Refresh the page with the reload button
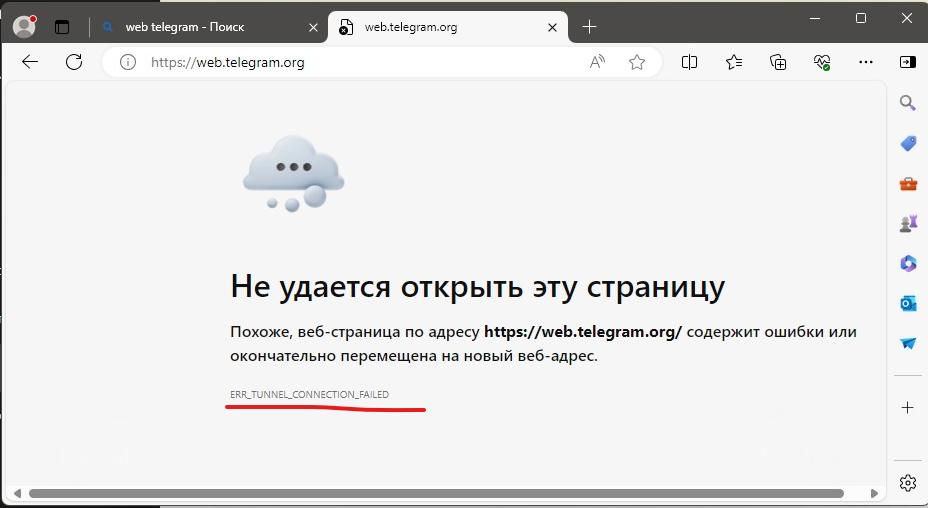Viewport: 928px width, 508px height. coord(74,62)
